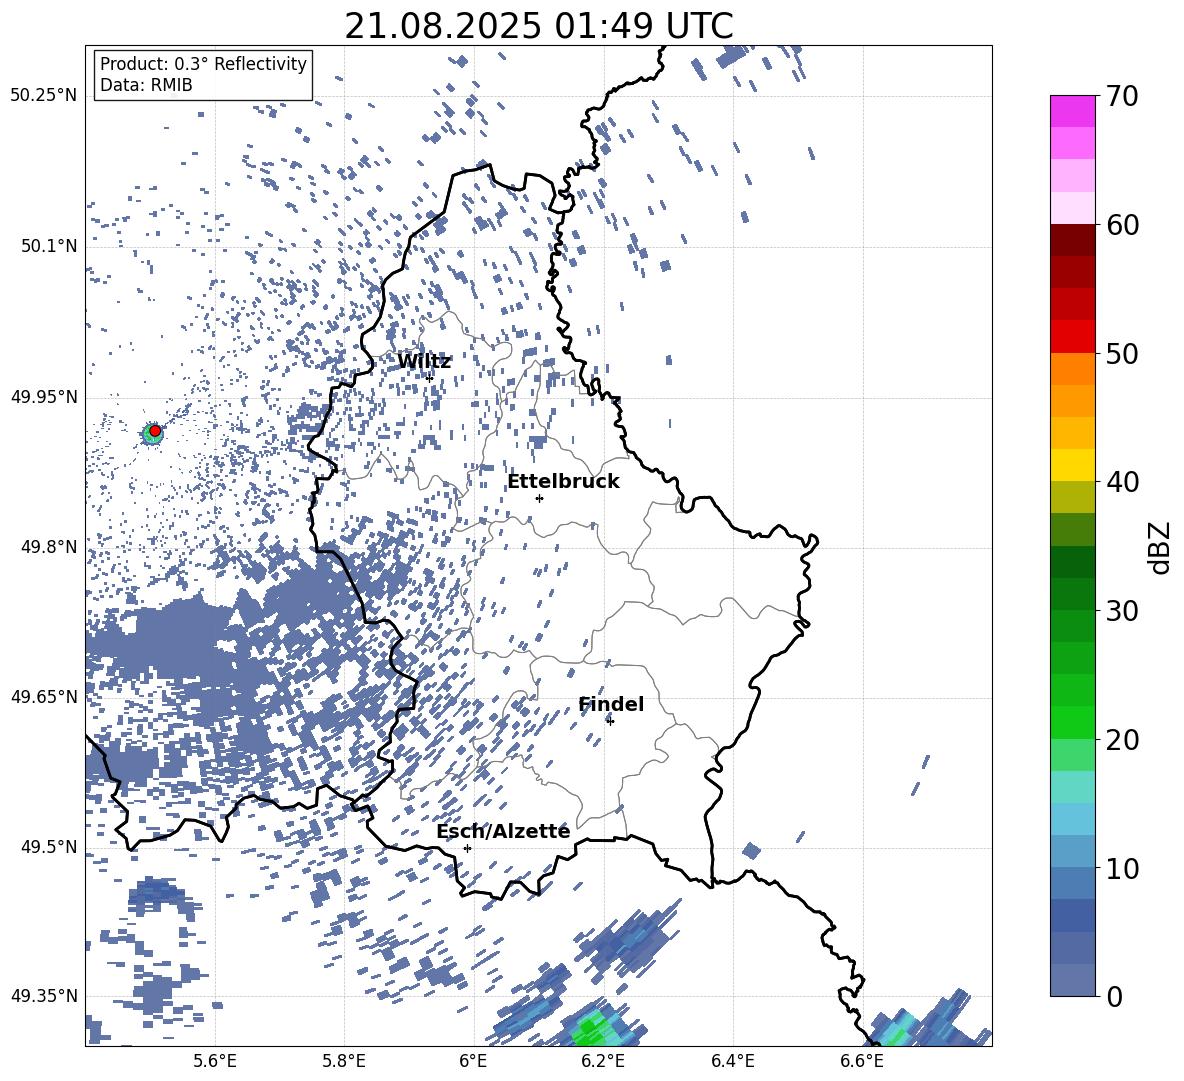Click the colorbar tick value 20

coord(1123,740)
